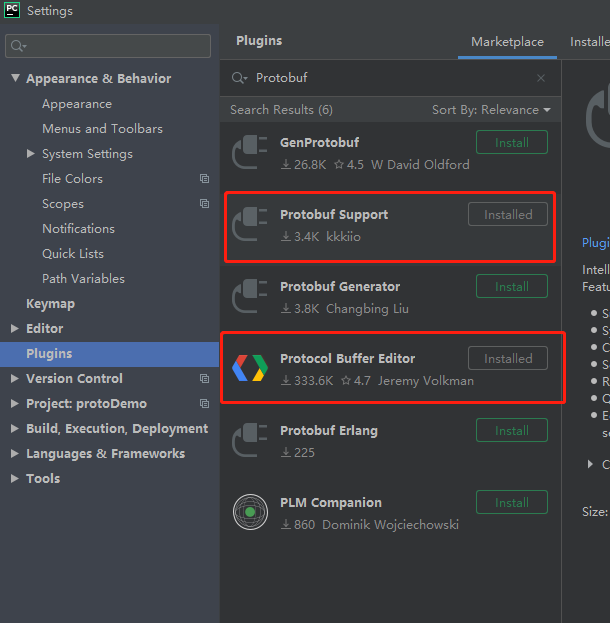The image size is (610, 623).
Task: Click the PLM Companion globe icon
Action: point(250,512)
